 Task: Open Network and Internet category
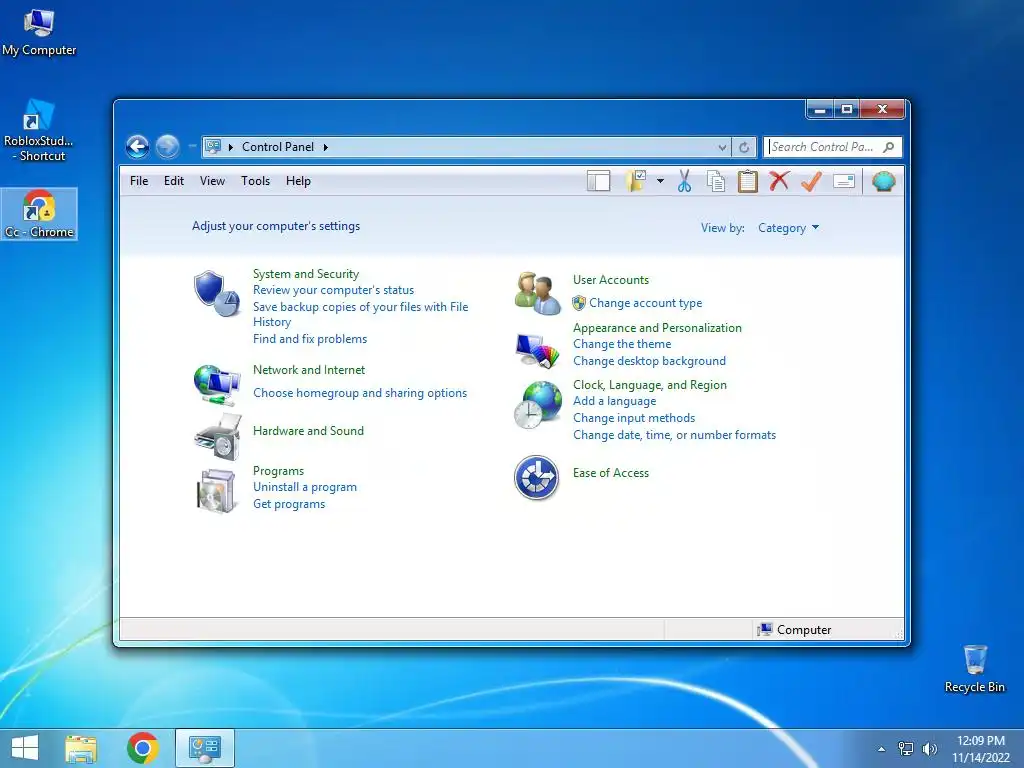pyautogui.click(x=309, y=370)
